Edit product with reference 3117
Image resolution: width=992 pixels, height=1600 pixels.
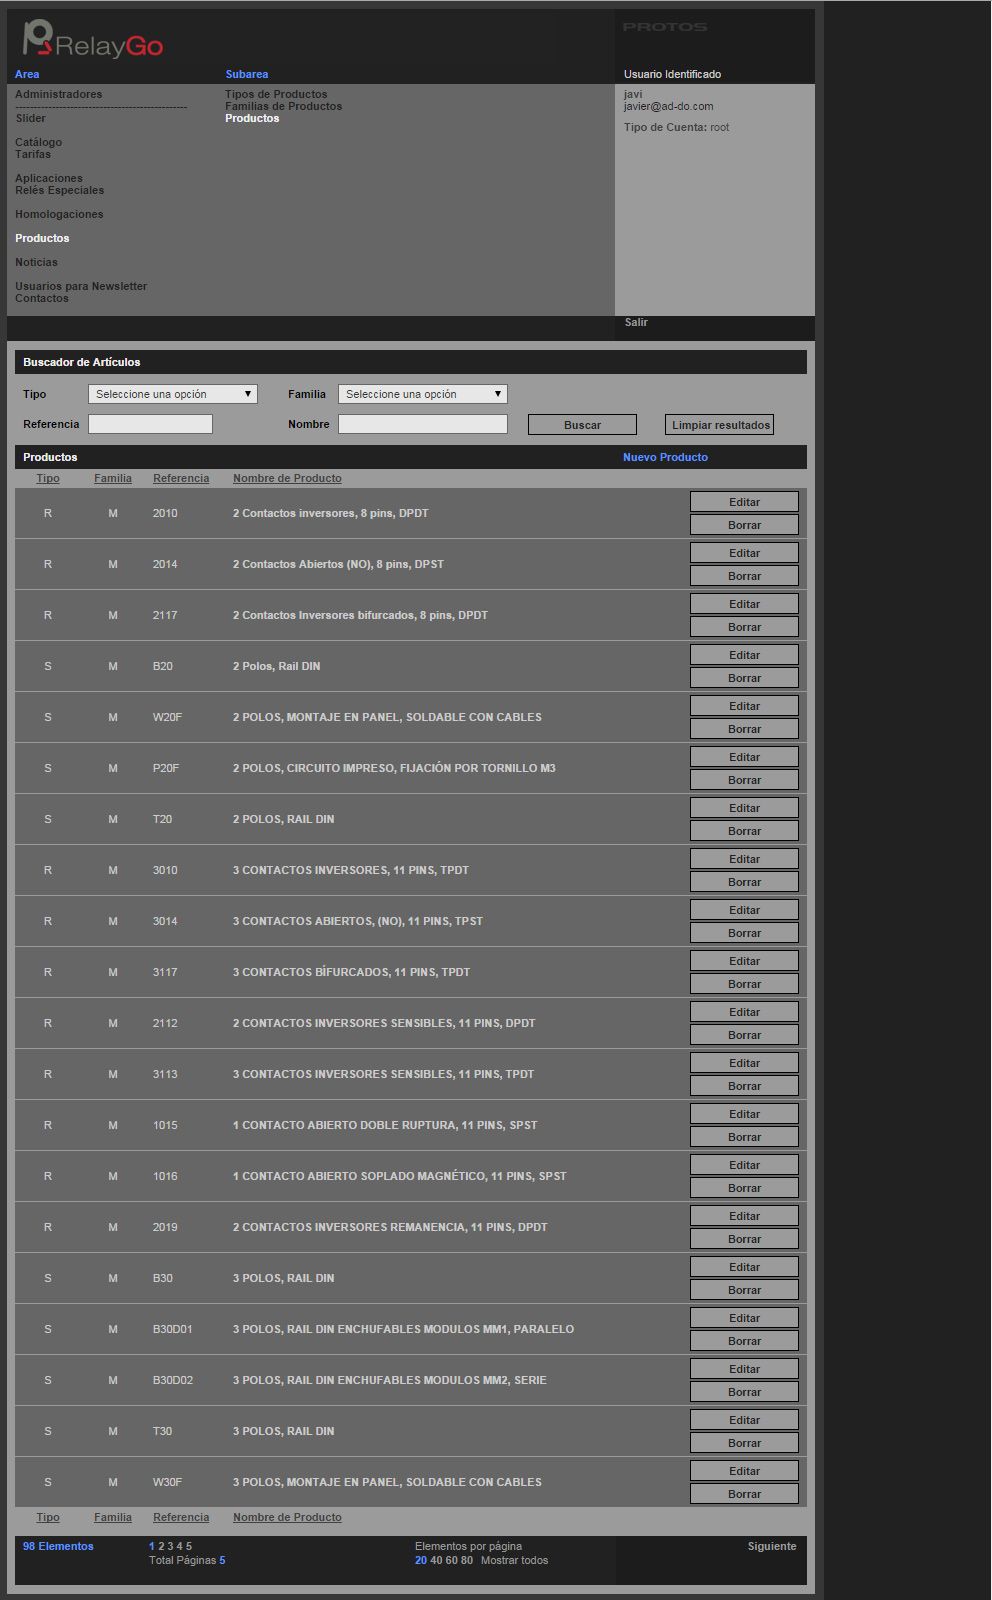(x=744, y=961)
